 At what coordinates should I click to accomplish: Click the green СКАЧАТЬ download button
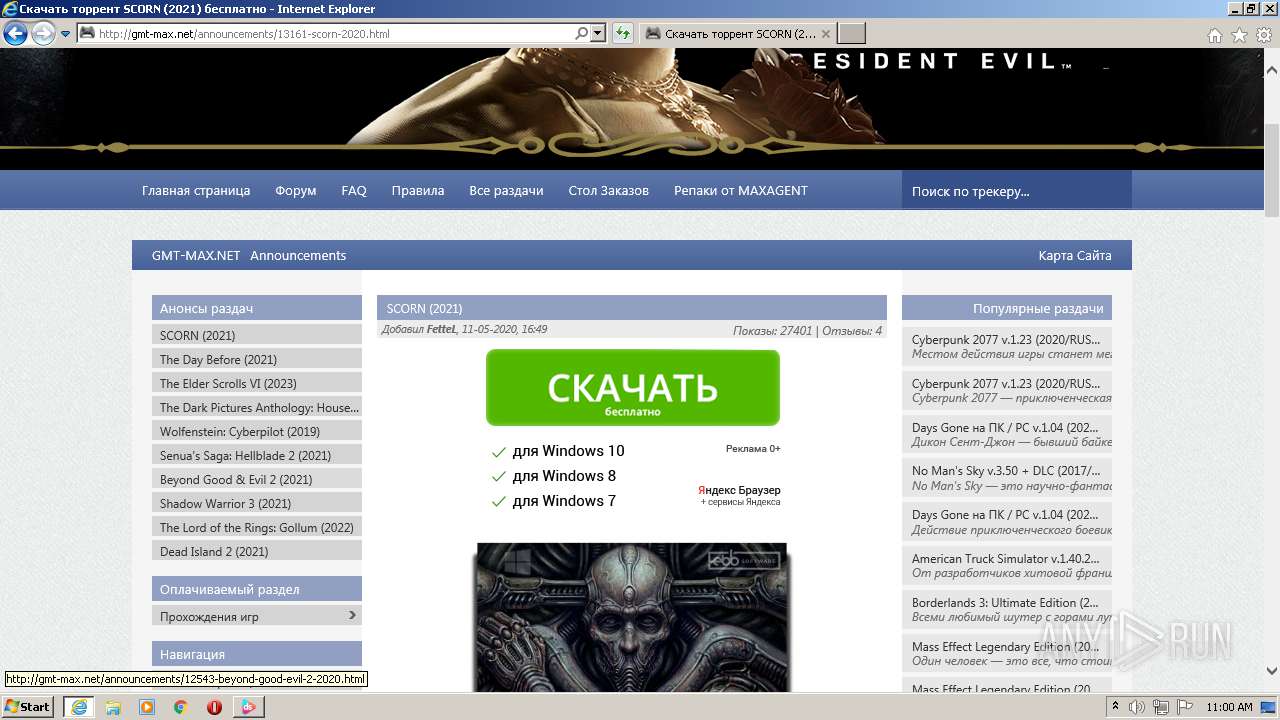click(x=632, y=388)
